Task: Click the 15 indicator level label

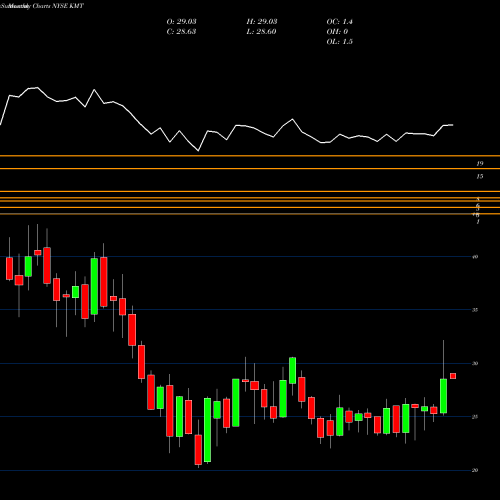Action: (x=480, y=176)
